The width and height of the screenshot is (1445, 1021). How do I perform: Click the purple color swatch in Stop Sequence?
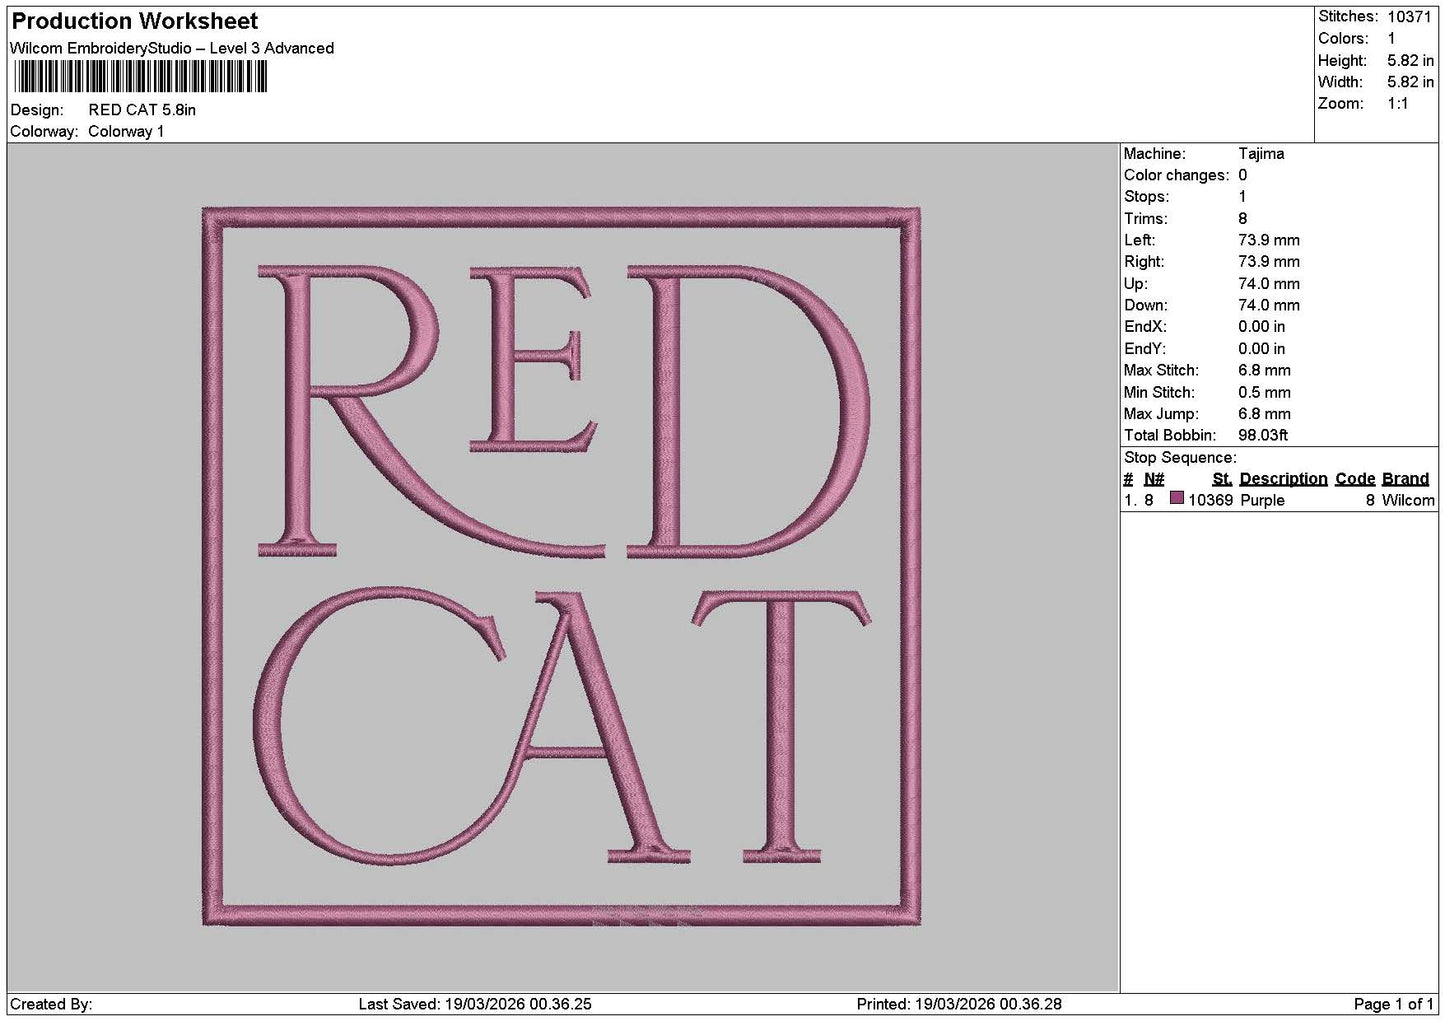pos(1177,499)
